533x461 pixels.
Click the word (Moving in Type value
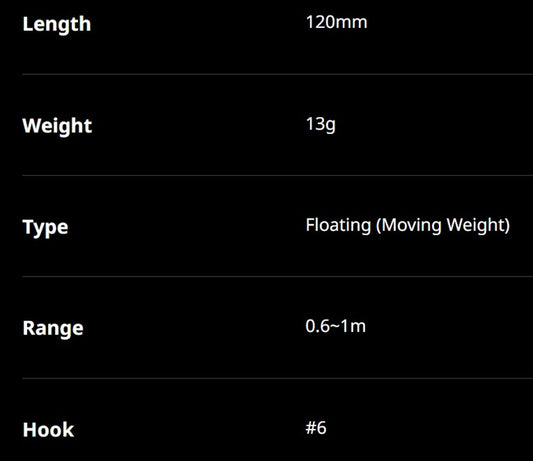click(x=409, y=225)
